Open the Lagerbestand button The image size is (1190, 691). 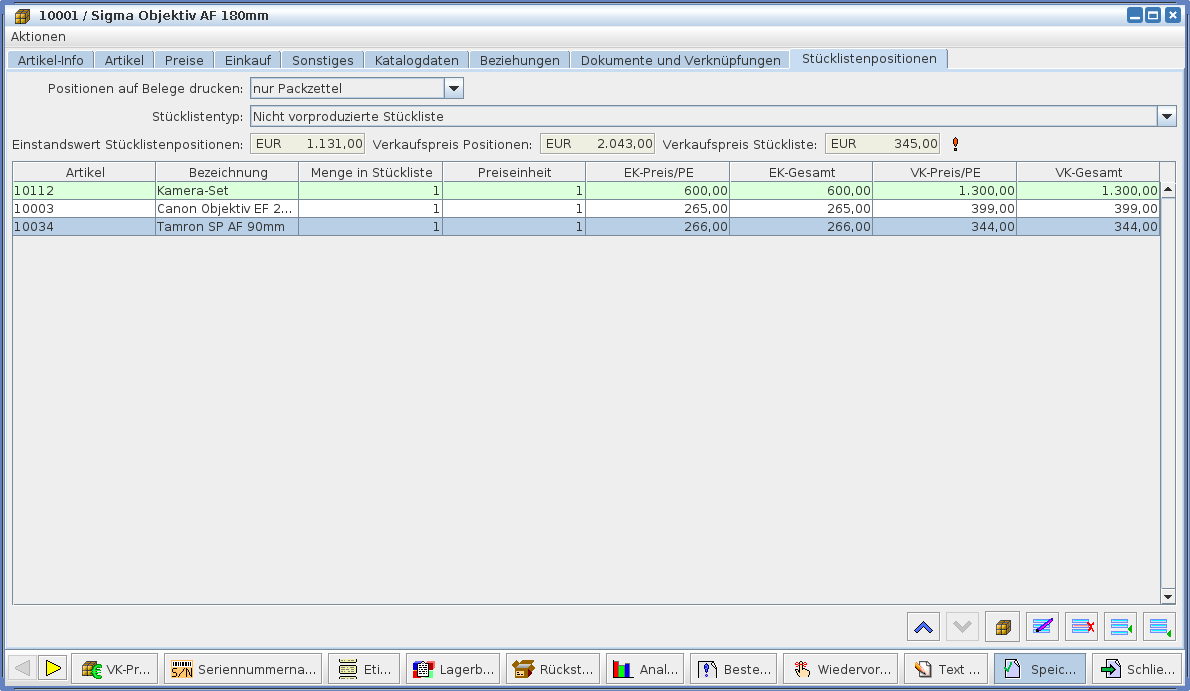(452, 669)
